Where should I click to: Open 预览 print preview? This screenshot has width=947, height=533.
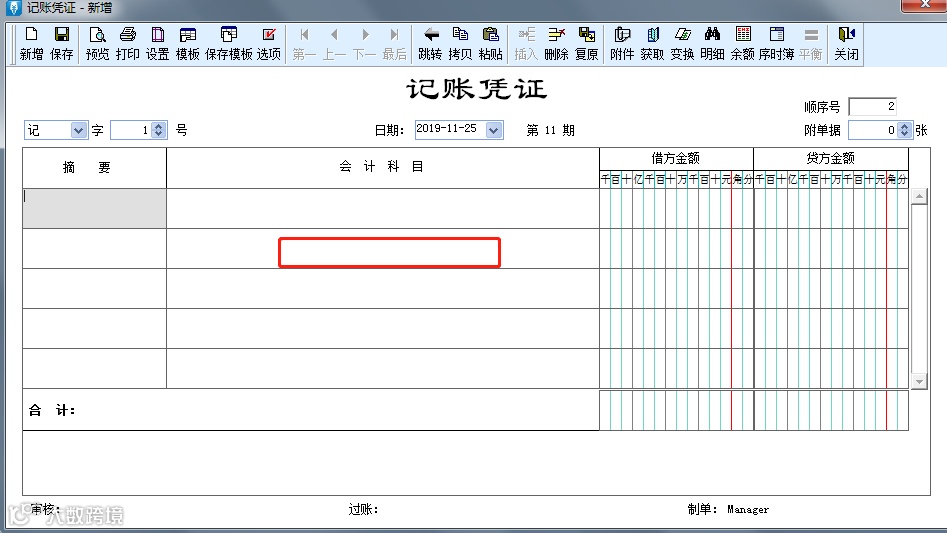point(97,43)
